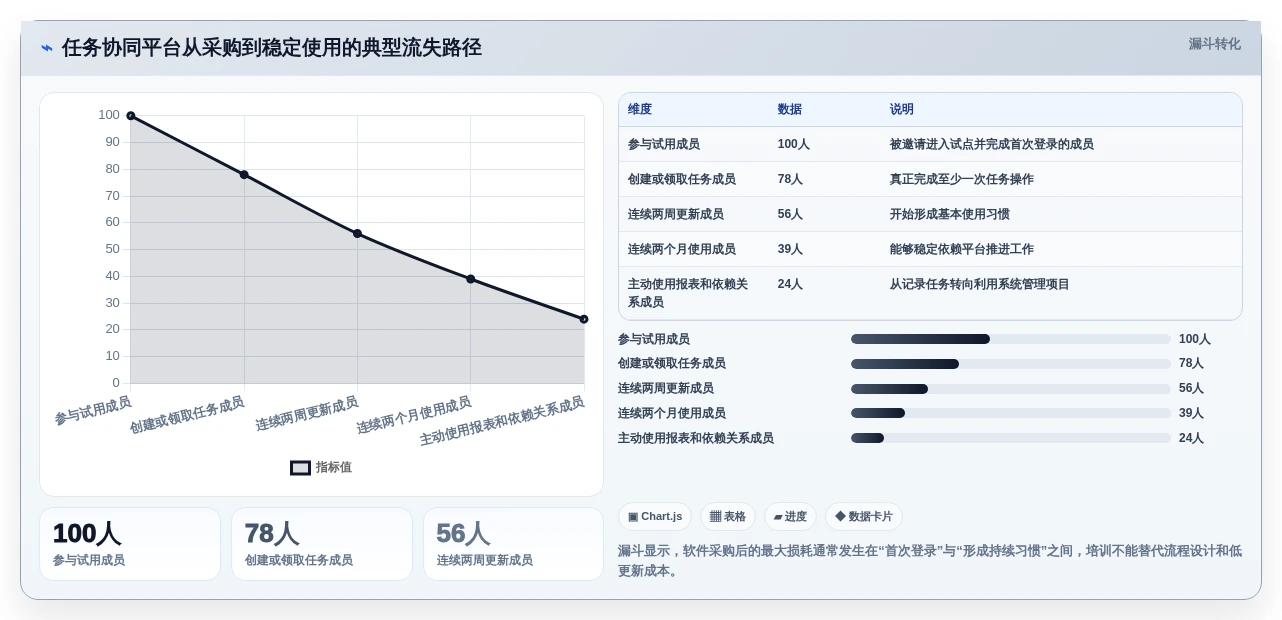The height and width of the screenshot is (620, 1282).
Task: Click the 主动使用报表和依赖关系成员 progress bar
Action: [1010, 438]
